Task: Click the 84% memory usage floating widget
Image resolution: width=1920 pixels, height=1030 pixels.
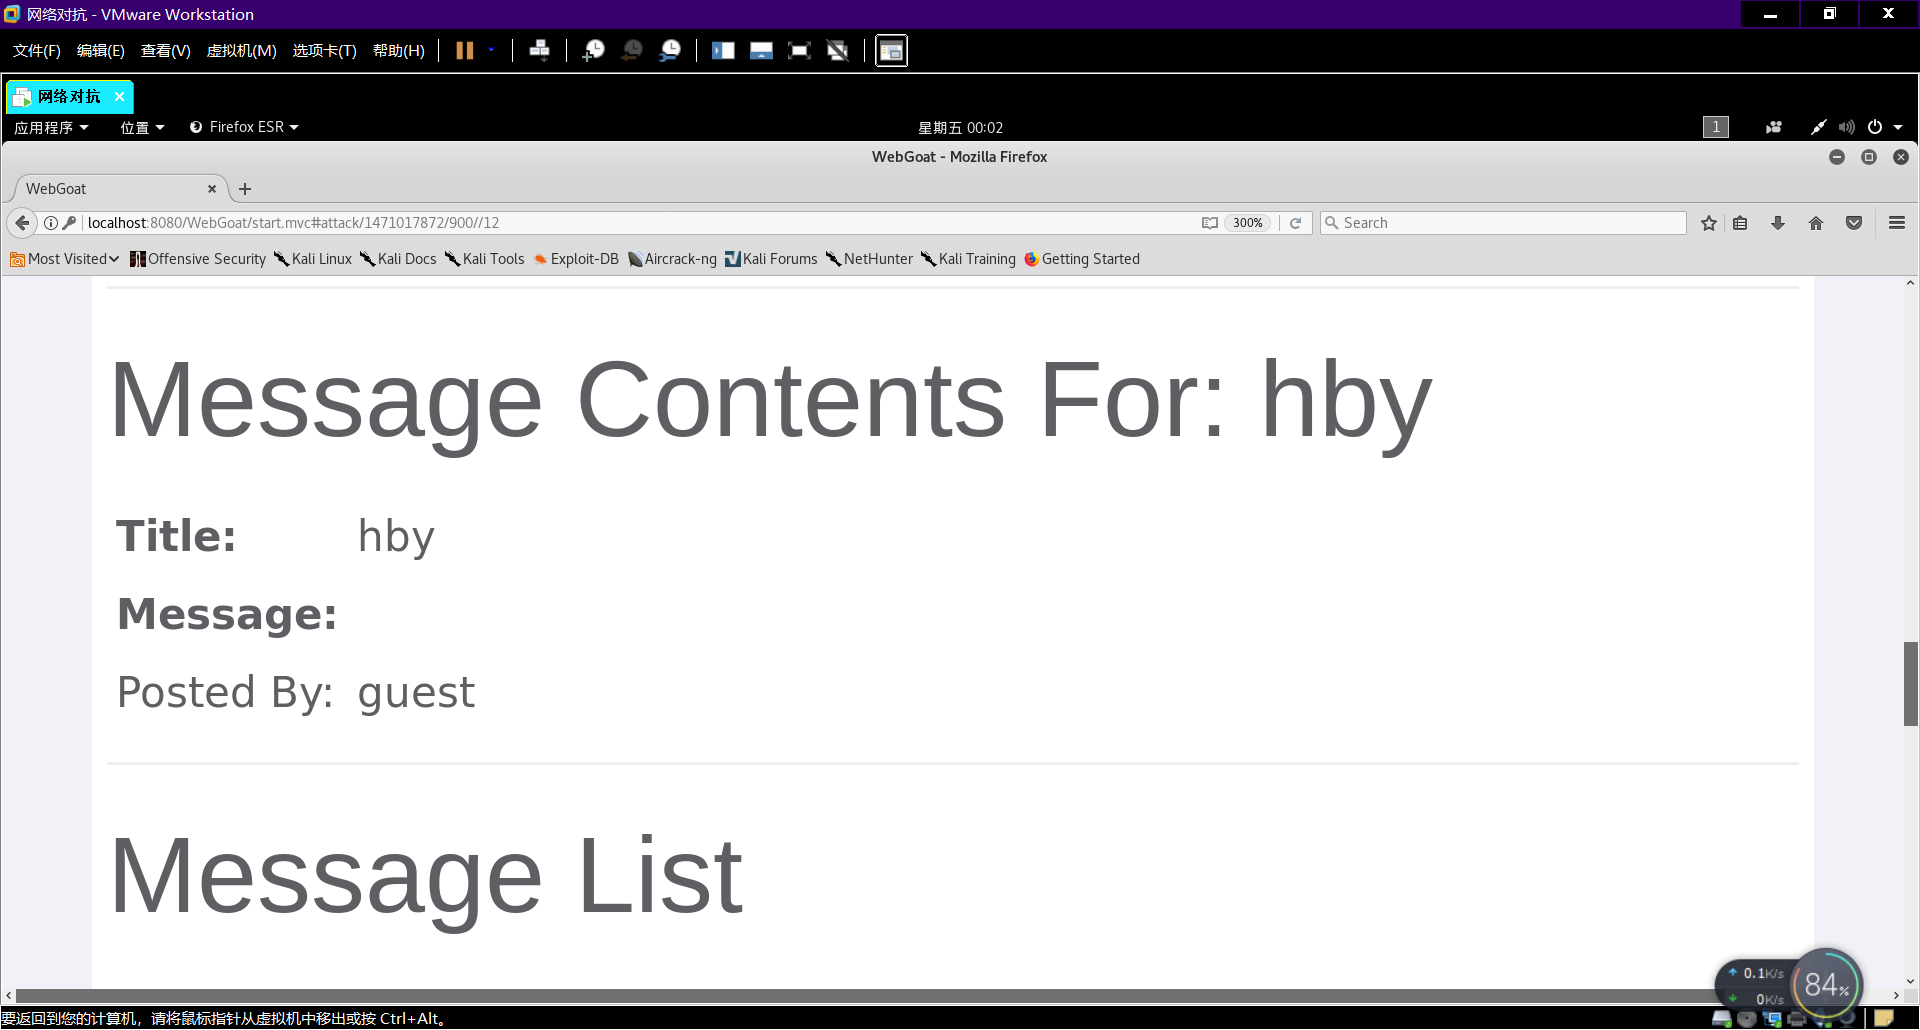Action: click(1826, 986)
